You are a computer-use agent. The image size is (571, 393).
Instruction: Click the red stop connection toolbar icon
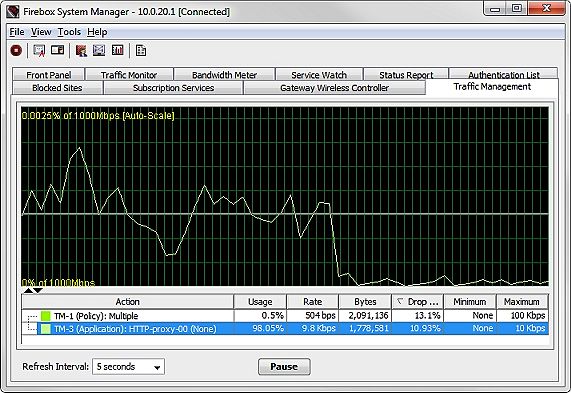16,50
